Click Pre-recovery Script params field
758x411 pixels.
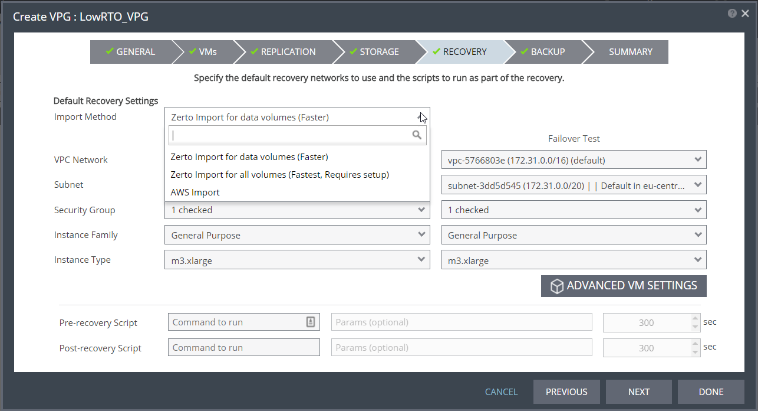coord(462,322)
